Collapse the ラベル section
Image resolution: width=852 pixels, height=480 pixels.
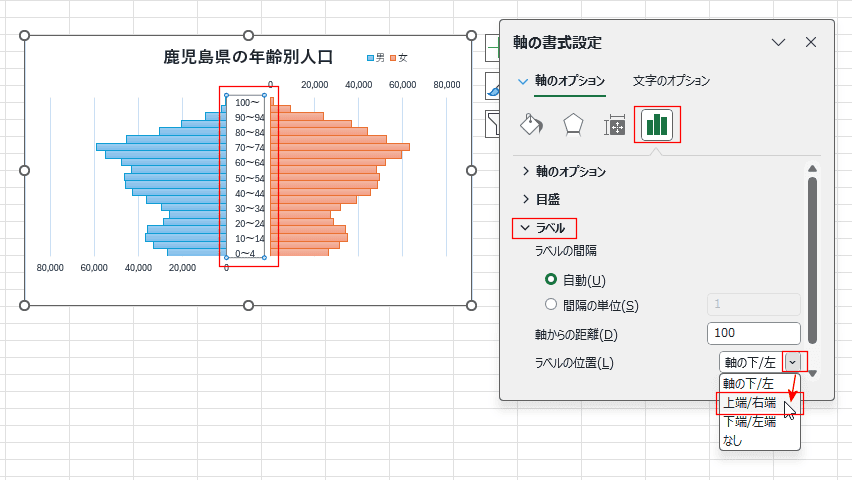pos(543,228)
